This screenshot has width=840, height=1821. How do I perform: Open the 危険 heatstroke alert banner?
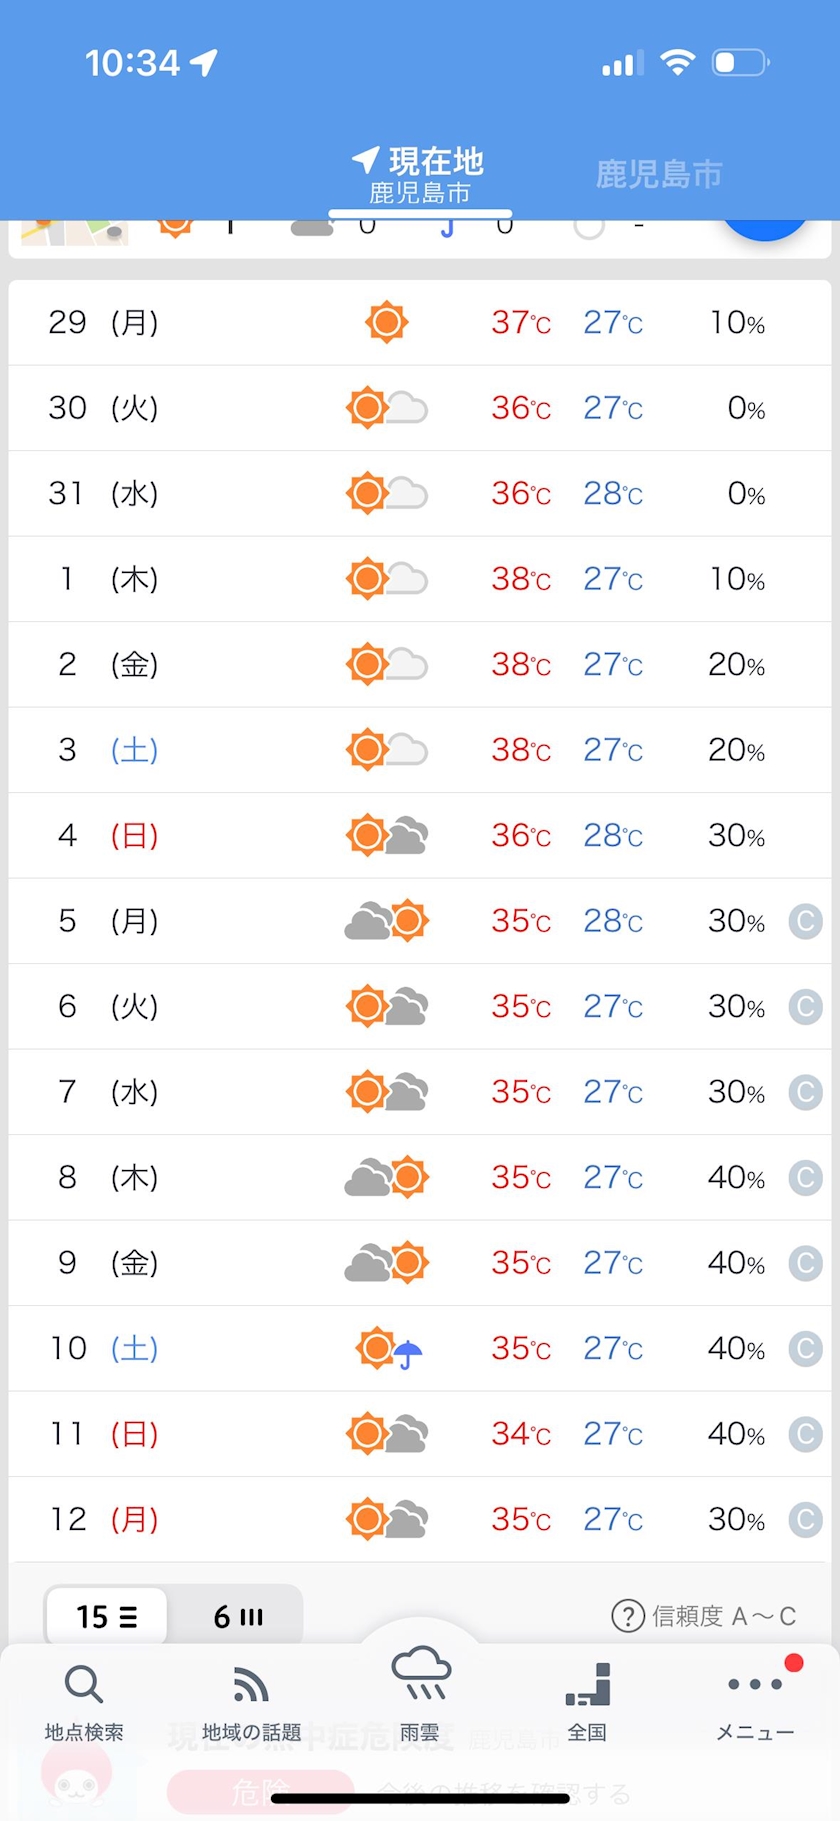[x=260, y=1791]
